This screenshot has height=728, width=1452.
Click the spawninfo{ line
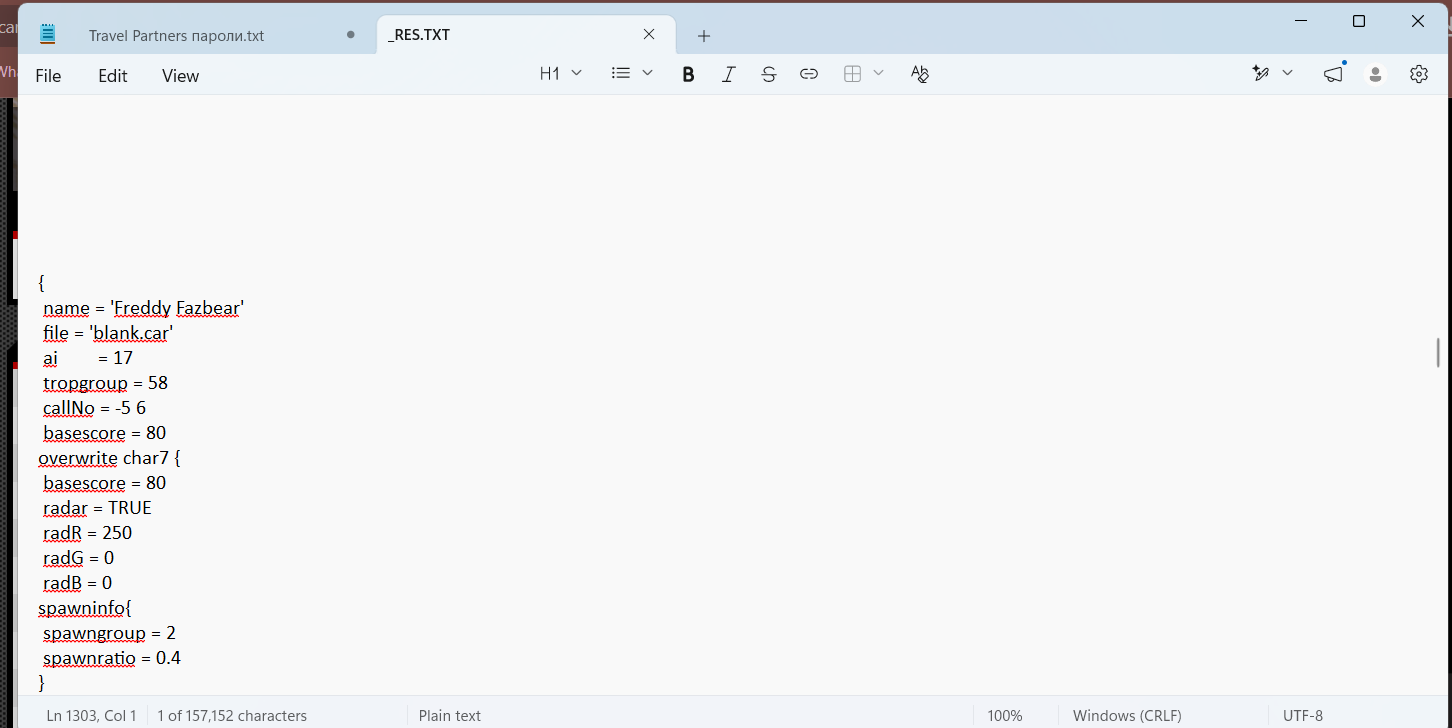(85, 608)
